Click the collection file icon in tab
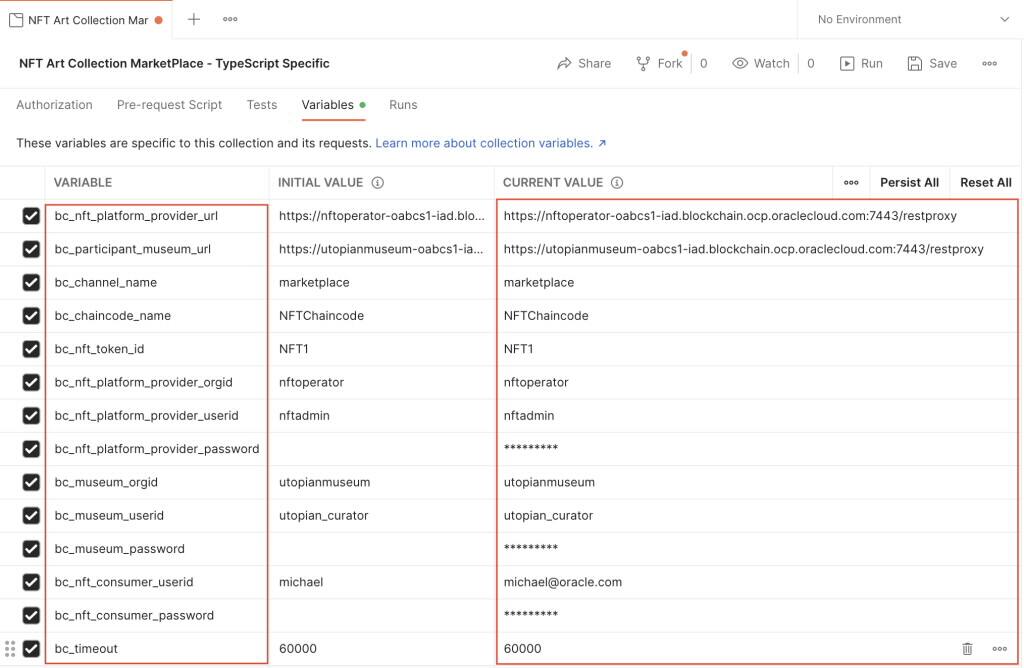1024x668 pixels. 16,20
